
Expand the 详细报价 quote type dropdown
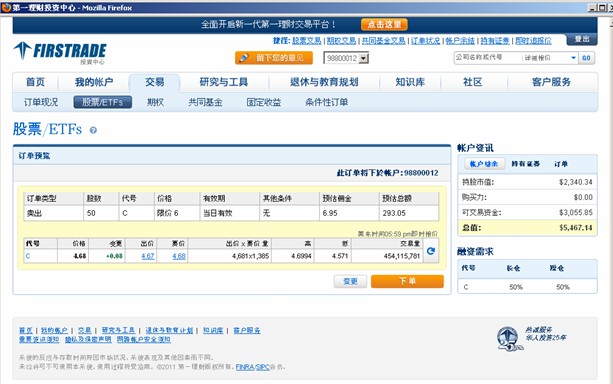(573, 58)
